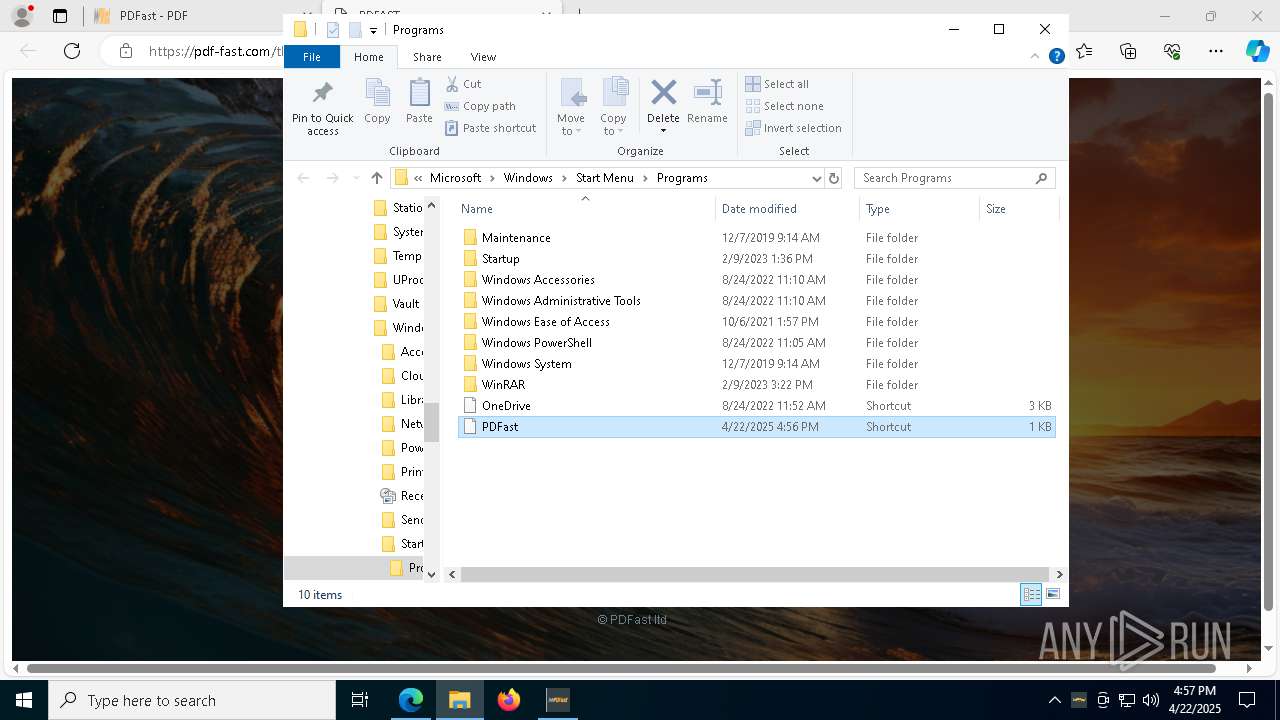Open Customize Quick Access Toolbar dropdown
Viewport: 1280px width, 720px height.
pyautogui.click(x=373, y=31)
